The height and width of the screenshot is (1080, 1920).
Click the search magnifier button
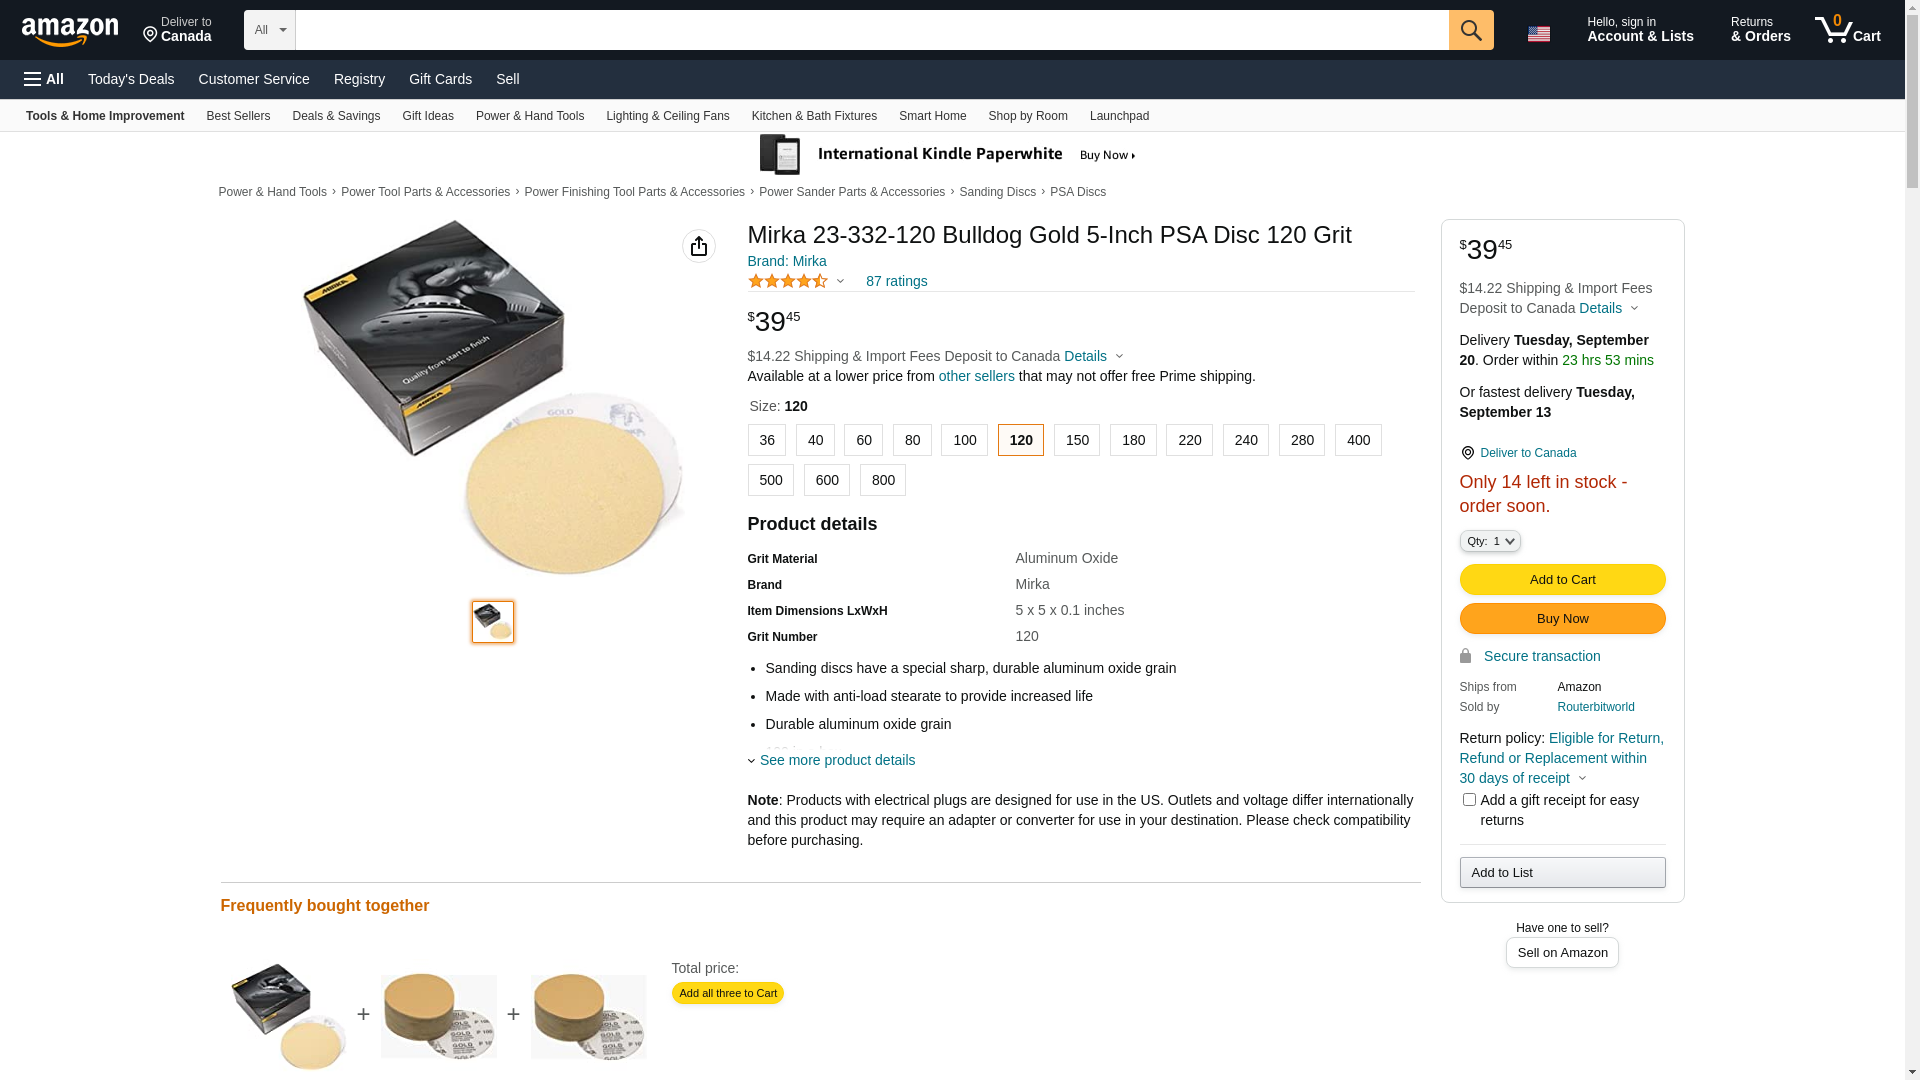tap(1470, 30)
